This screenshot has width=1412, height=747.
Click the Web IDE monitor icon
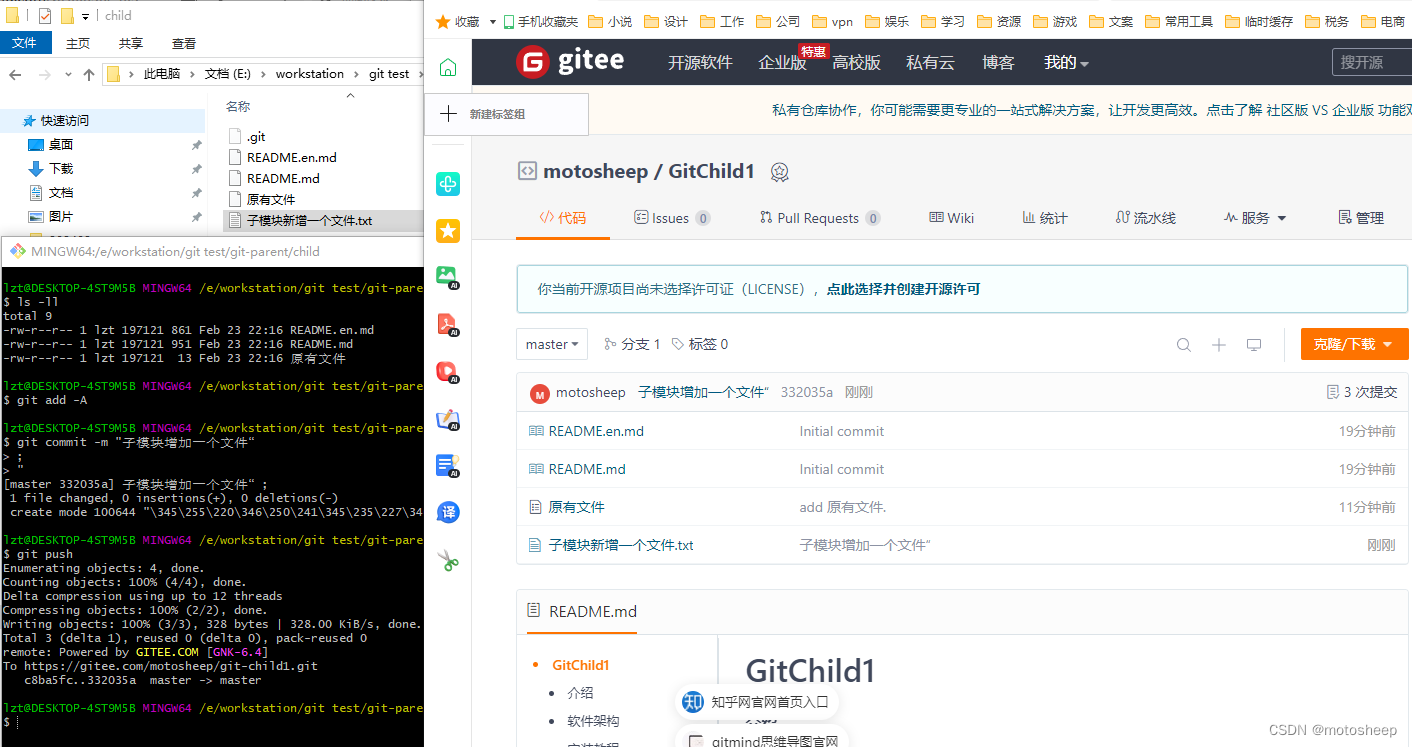coord(1254,345)
